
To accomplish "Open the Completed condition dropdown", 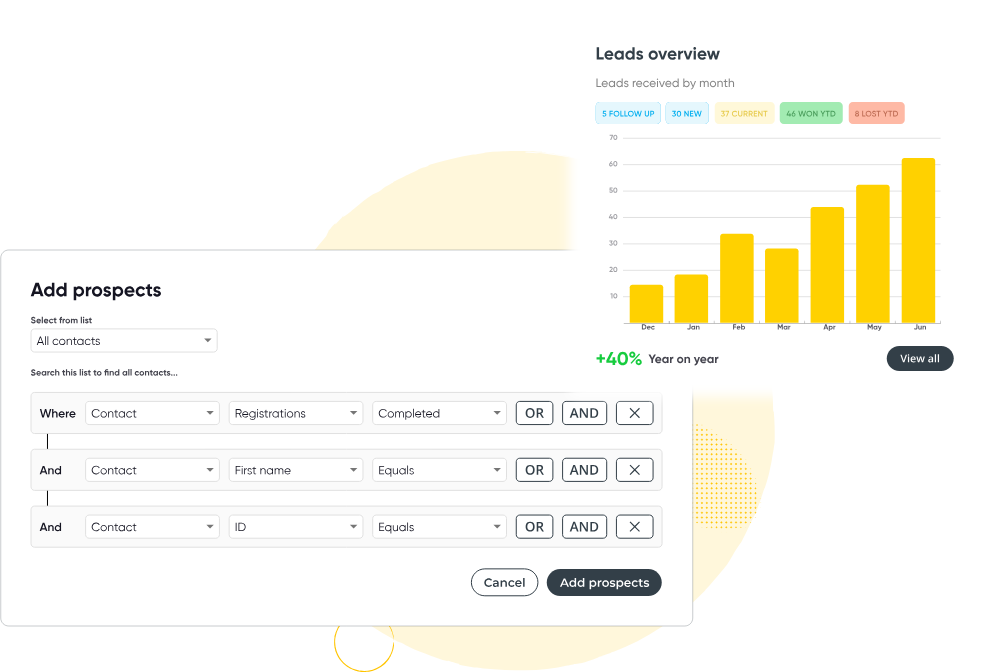I will [440, 413].
